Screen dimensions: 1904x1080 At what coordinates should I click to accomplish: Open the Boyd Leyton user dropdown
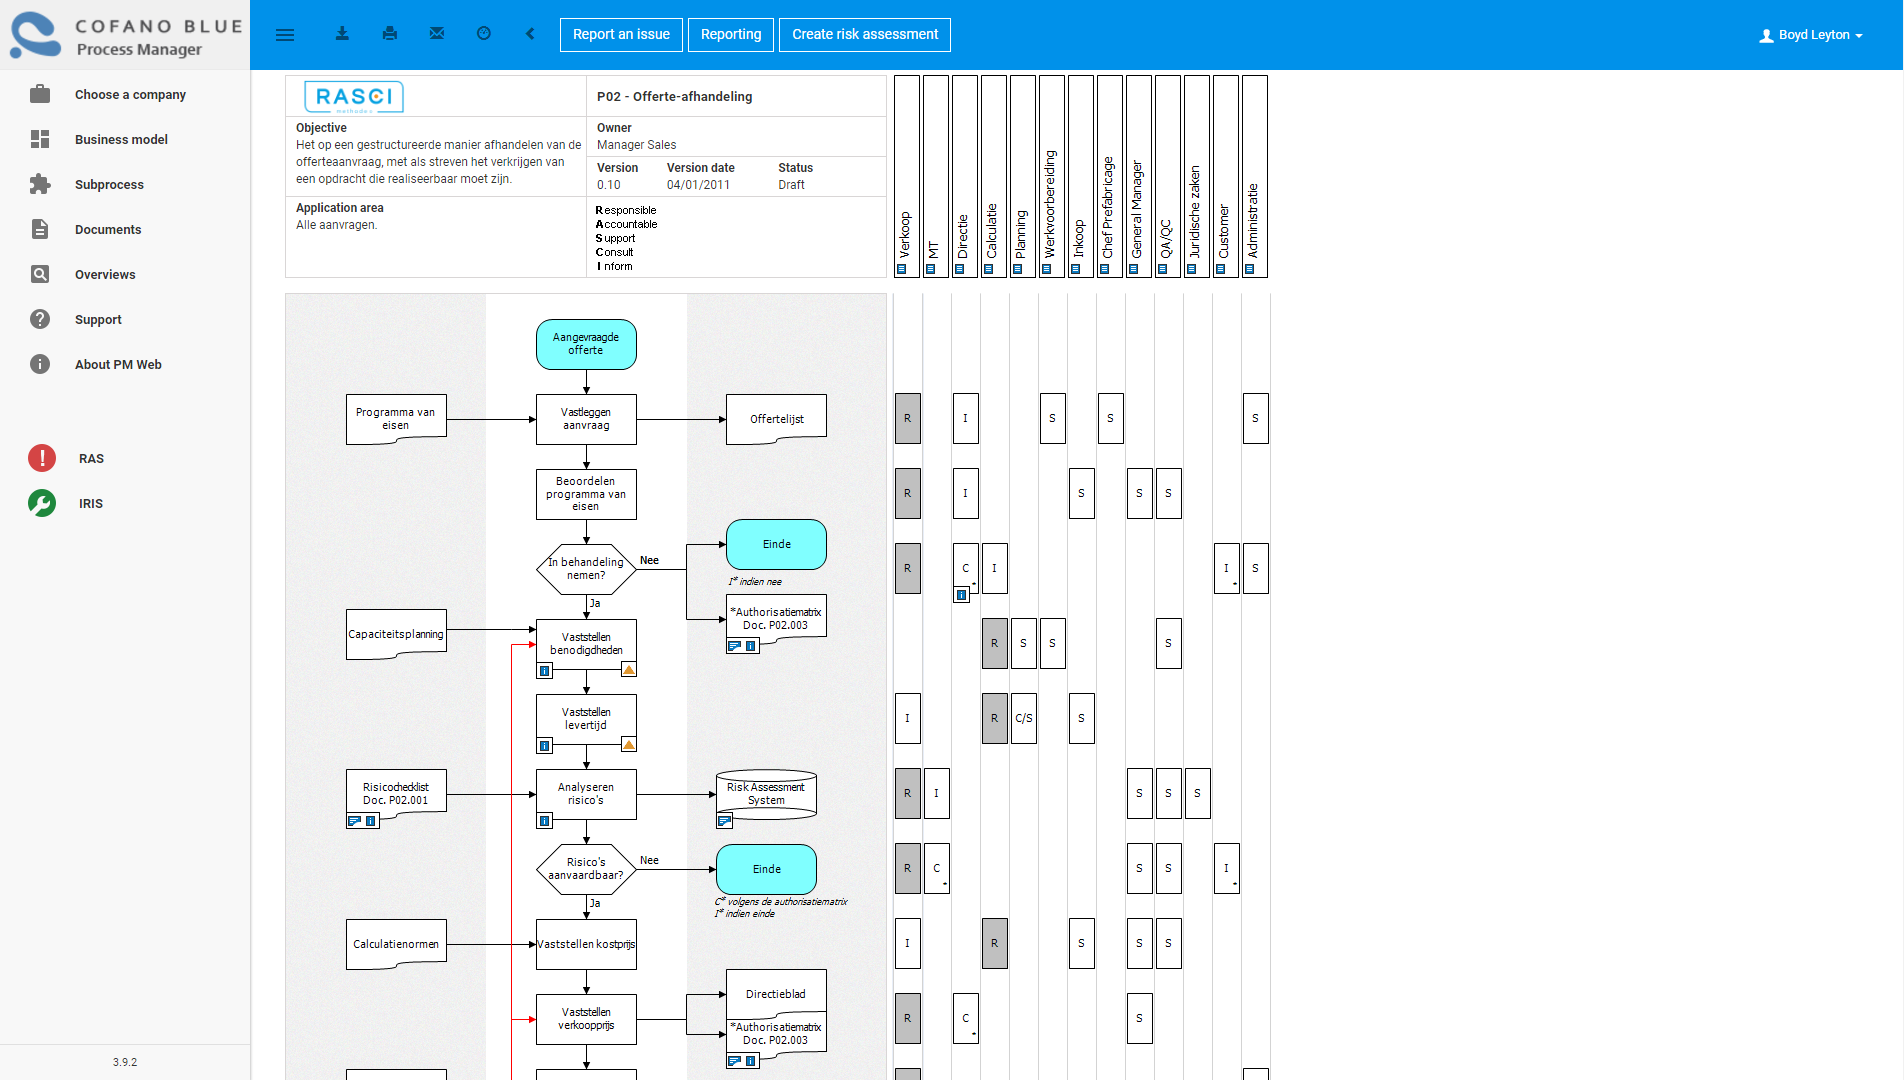click(1811, 35)
